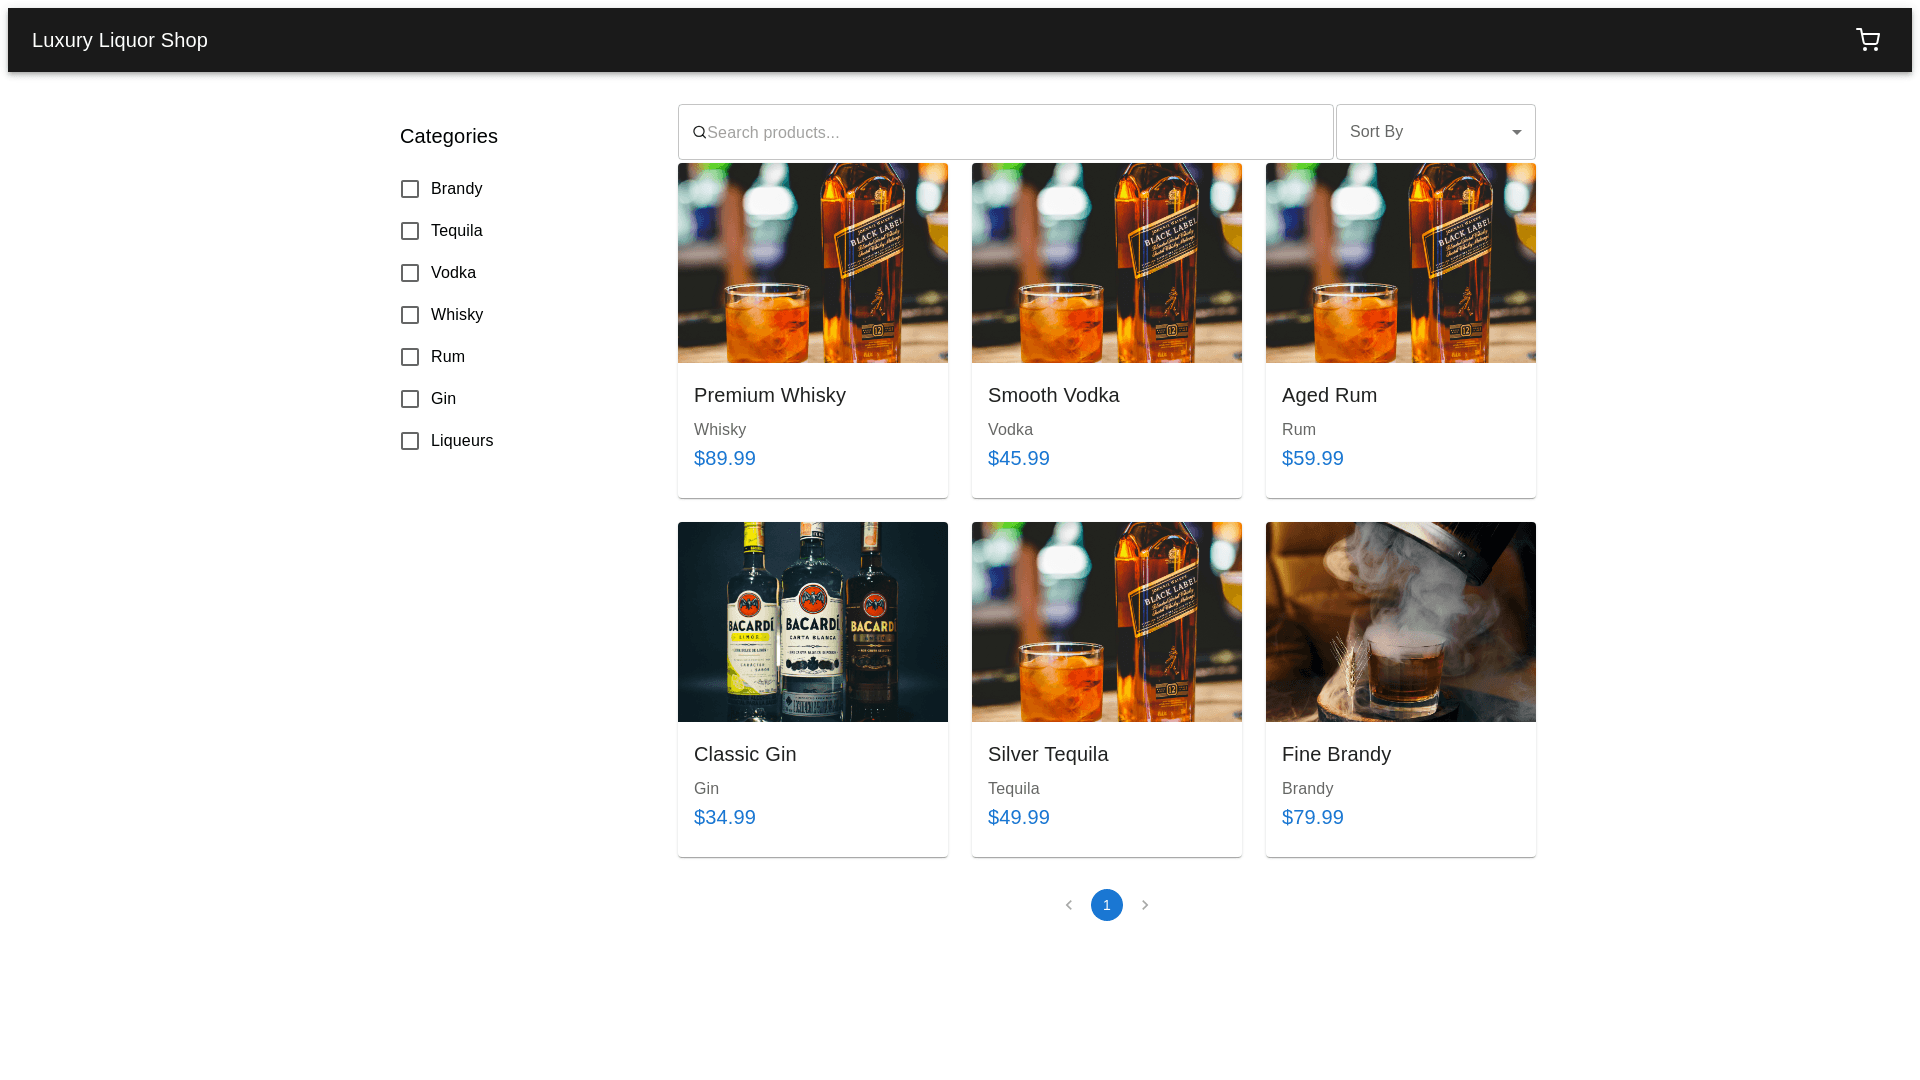The height and width of the screenshot is (1080, 1920).
Task: Check the Liqueurs category filter
Action: pyautogui.click(x=410, y=440)
